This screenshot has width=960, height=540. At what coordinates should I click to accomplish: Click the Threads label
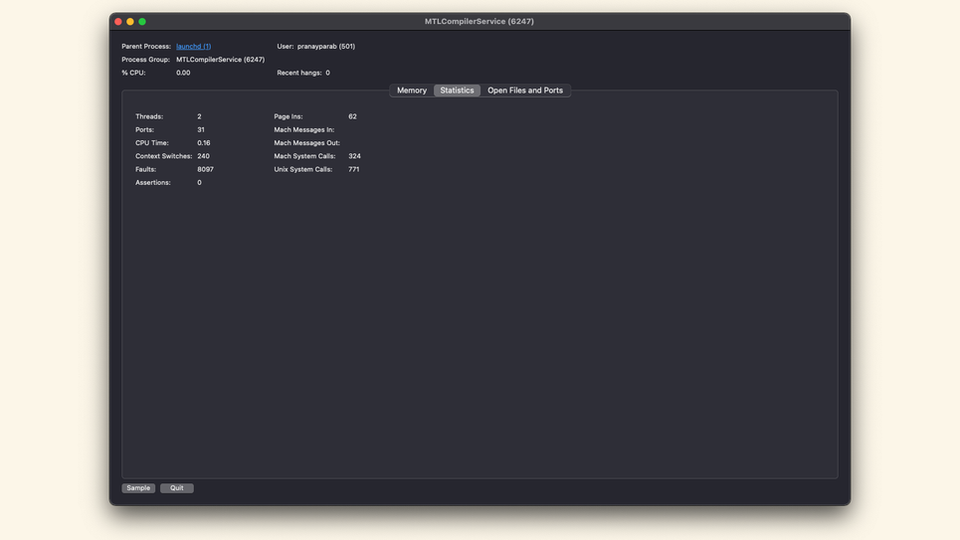pyautogui.click(x=149, y=116)
